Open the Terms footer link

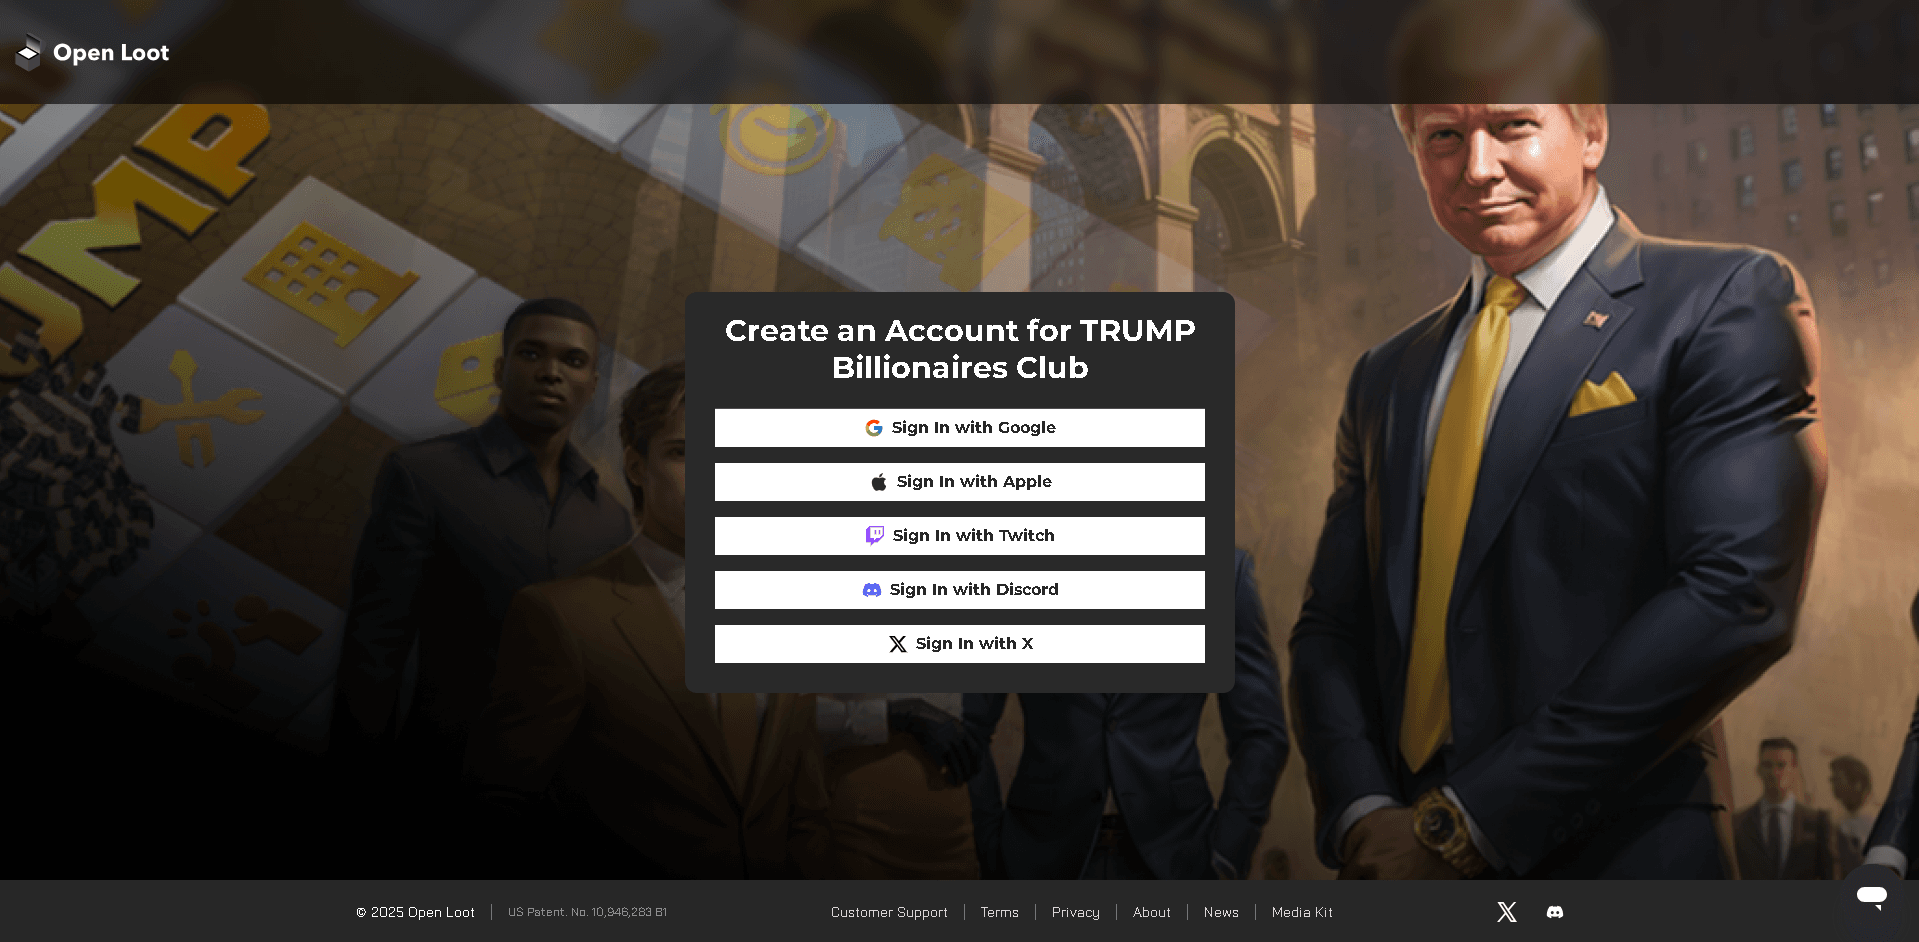[x=1000, y=912]
